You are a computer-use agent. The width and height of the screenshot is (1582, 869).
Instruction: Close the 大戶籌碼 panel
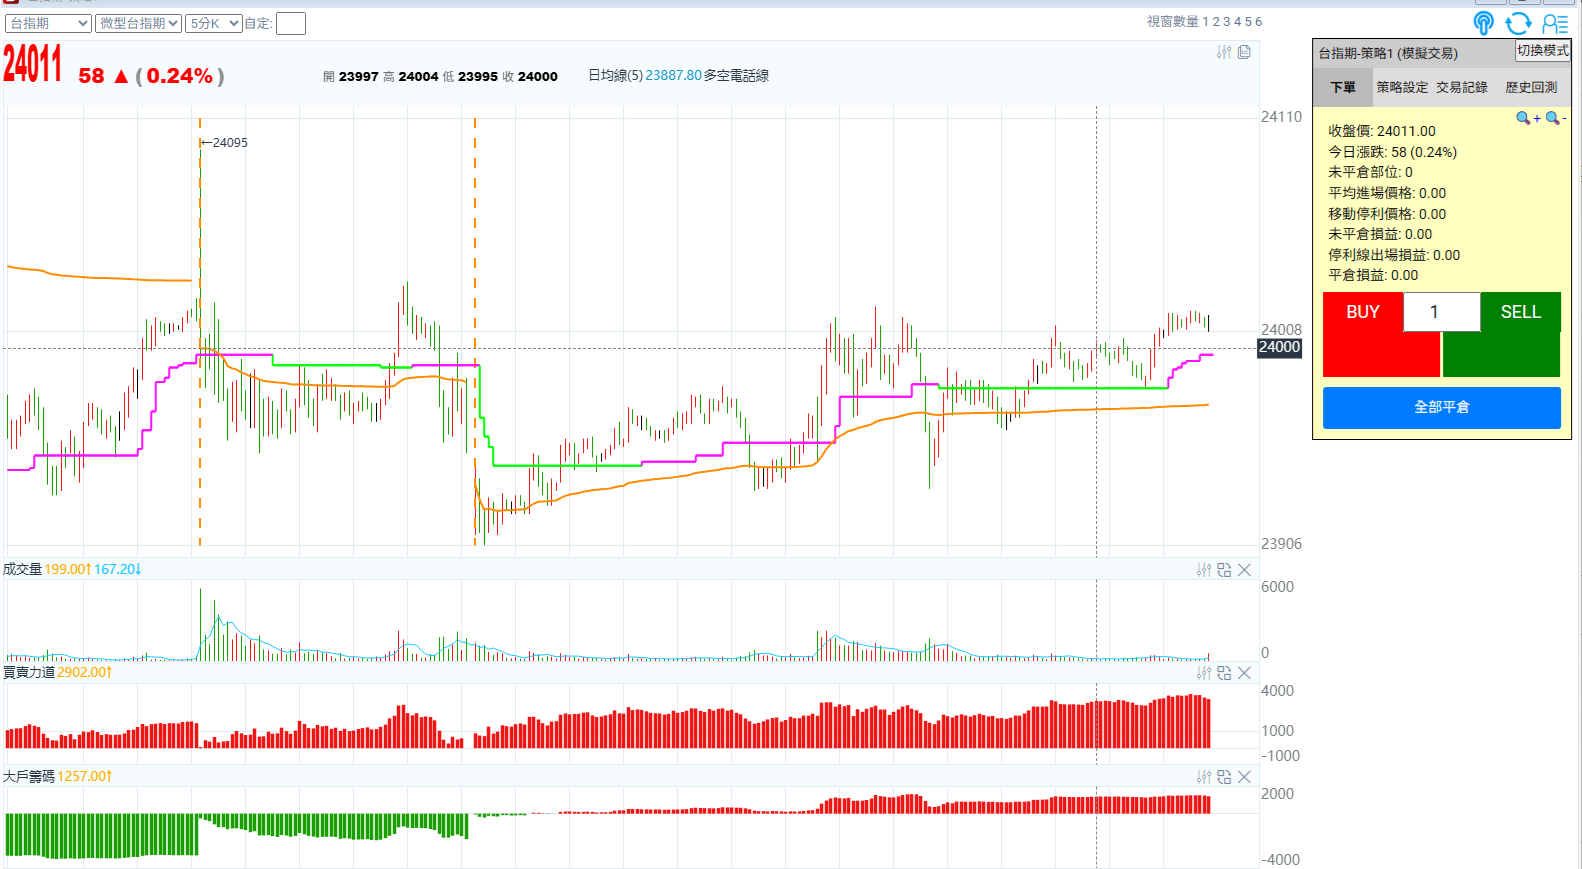click(1244, 777)
